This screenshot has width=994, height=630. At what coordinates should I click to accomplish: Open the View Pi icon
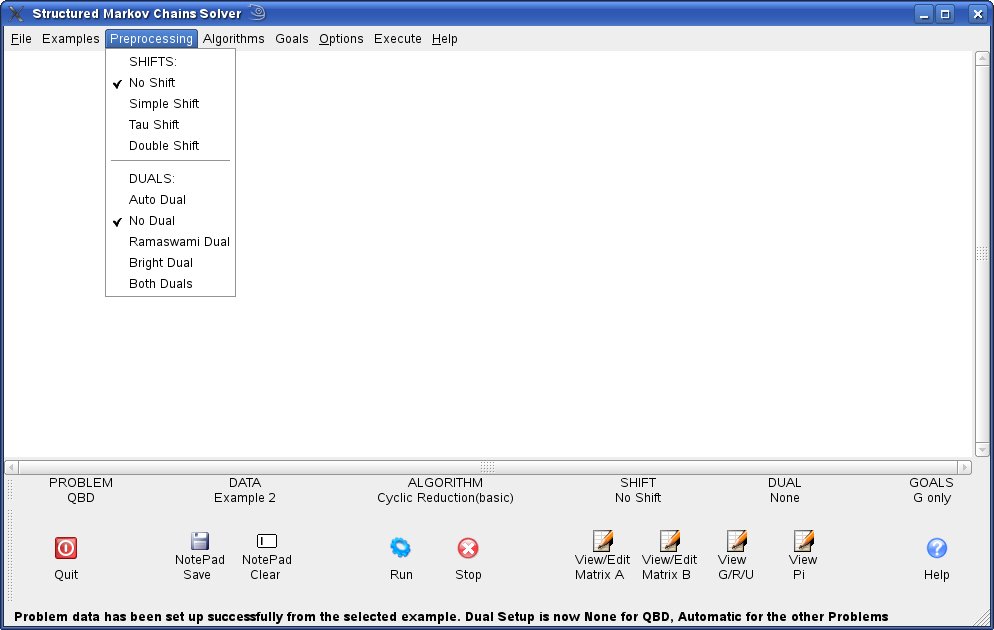coord(803,541)
